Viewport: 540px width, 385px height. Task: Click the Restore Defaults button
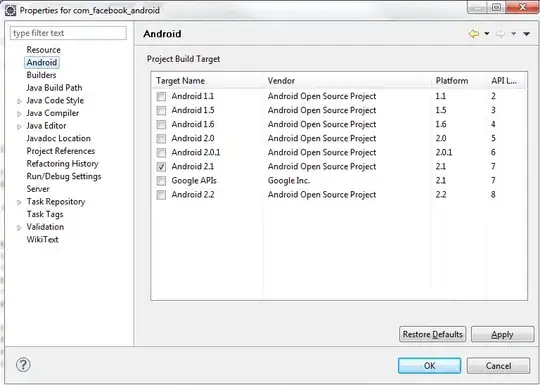click(433, 334)
